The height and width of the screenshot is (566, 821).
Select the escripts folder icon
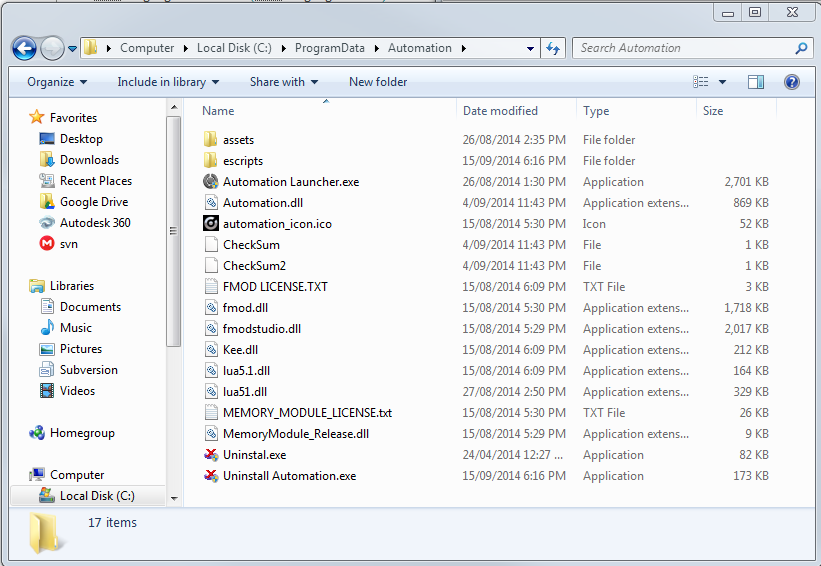[x=210, y=160]
